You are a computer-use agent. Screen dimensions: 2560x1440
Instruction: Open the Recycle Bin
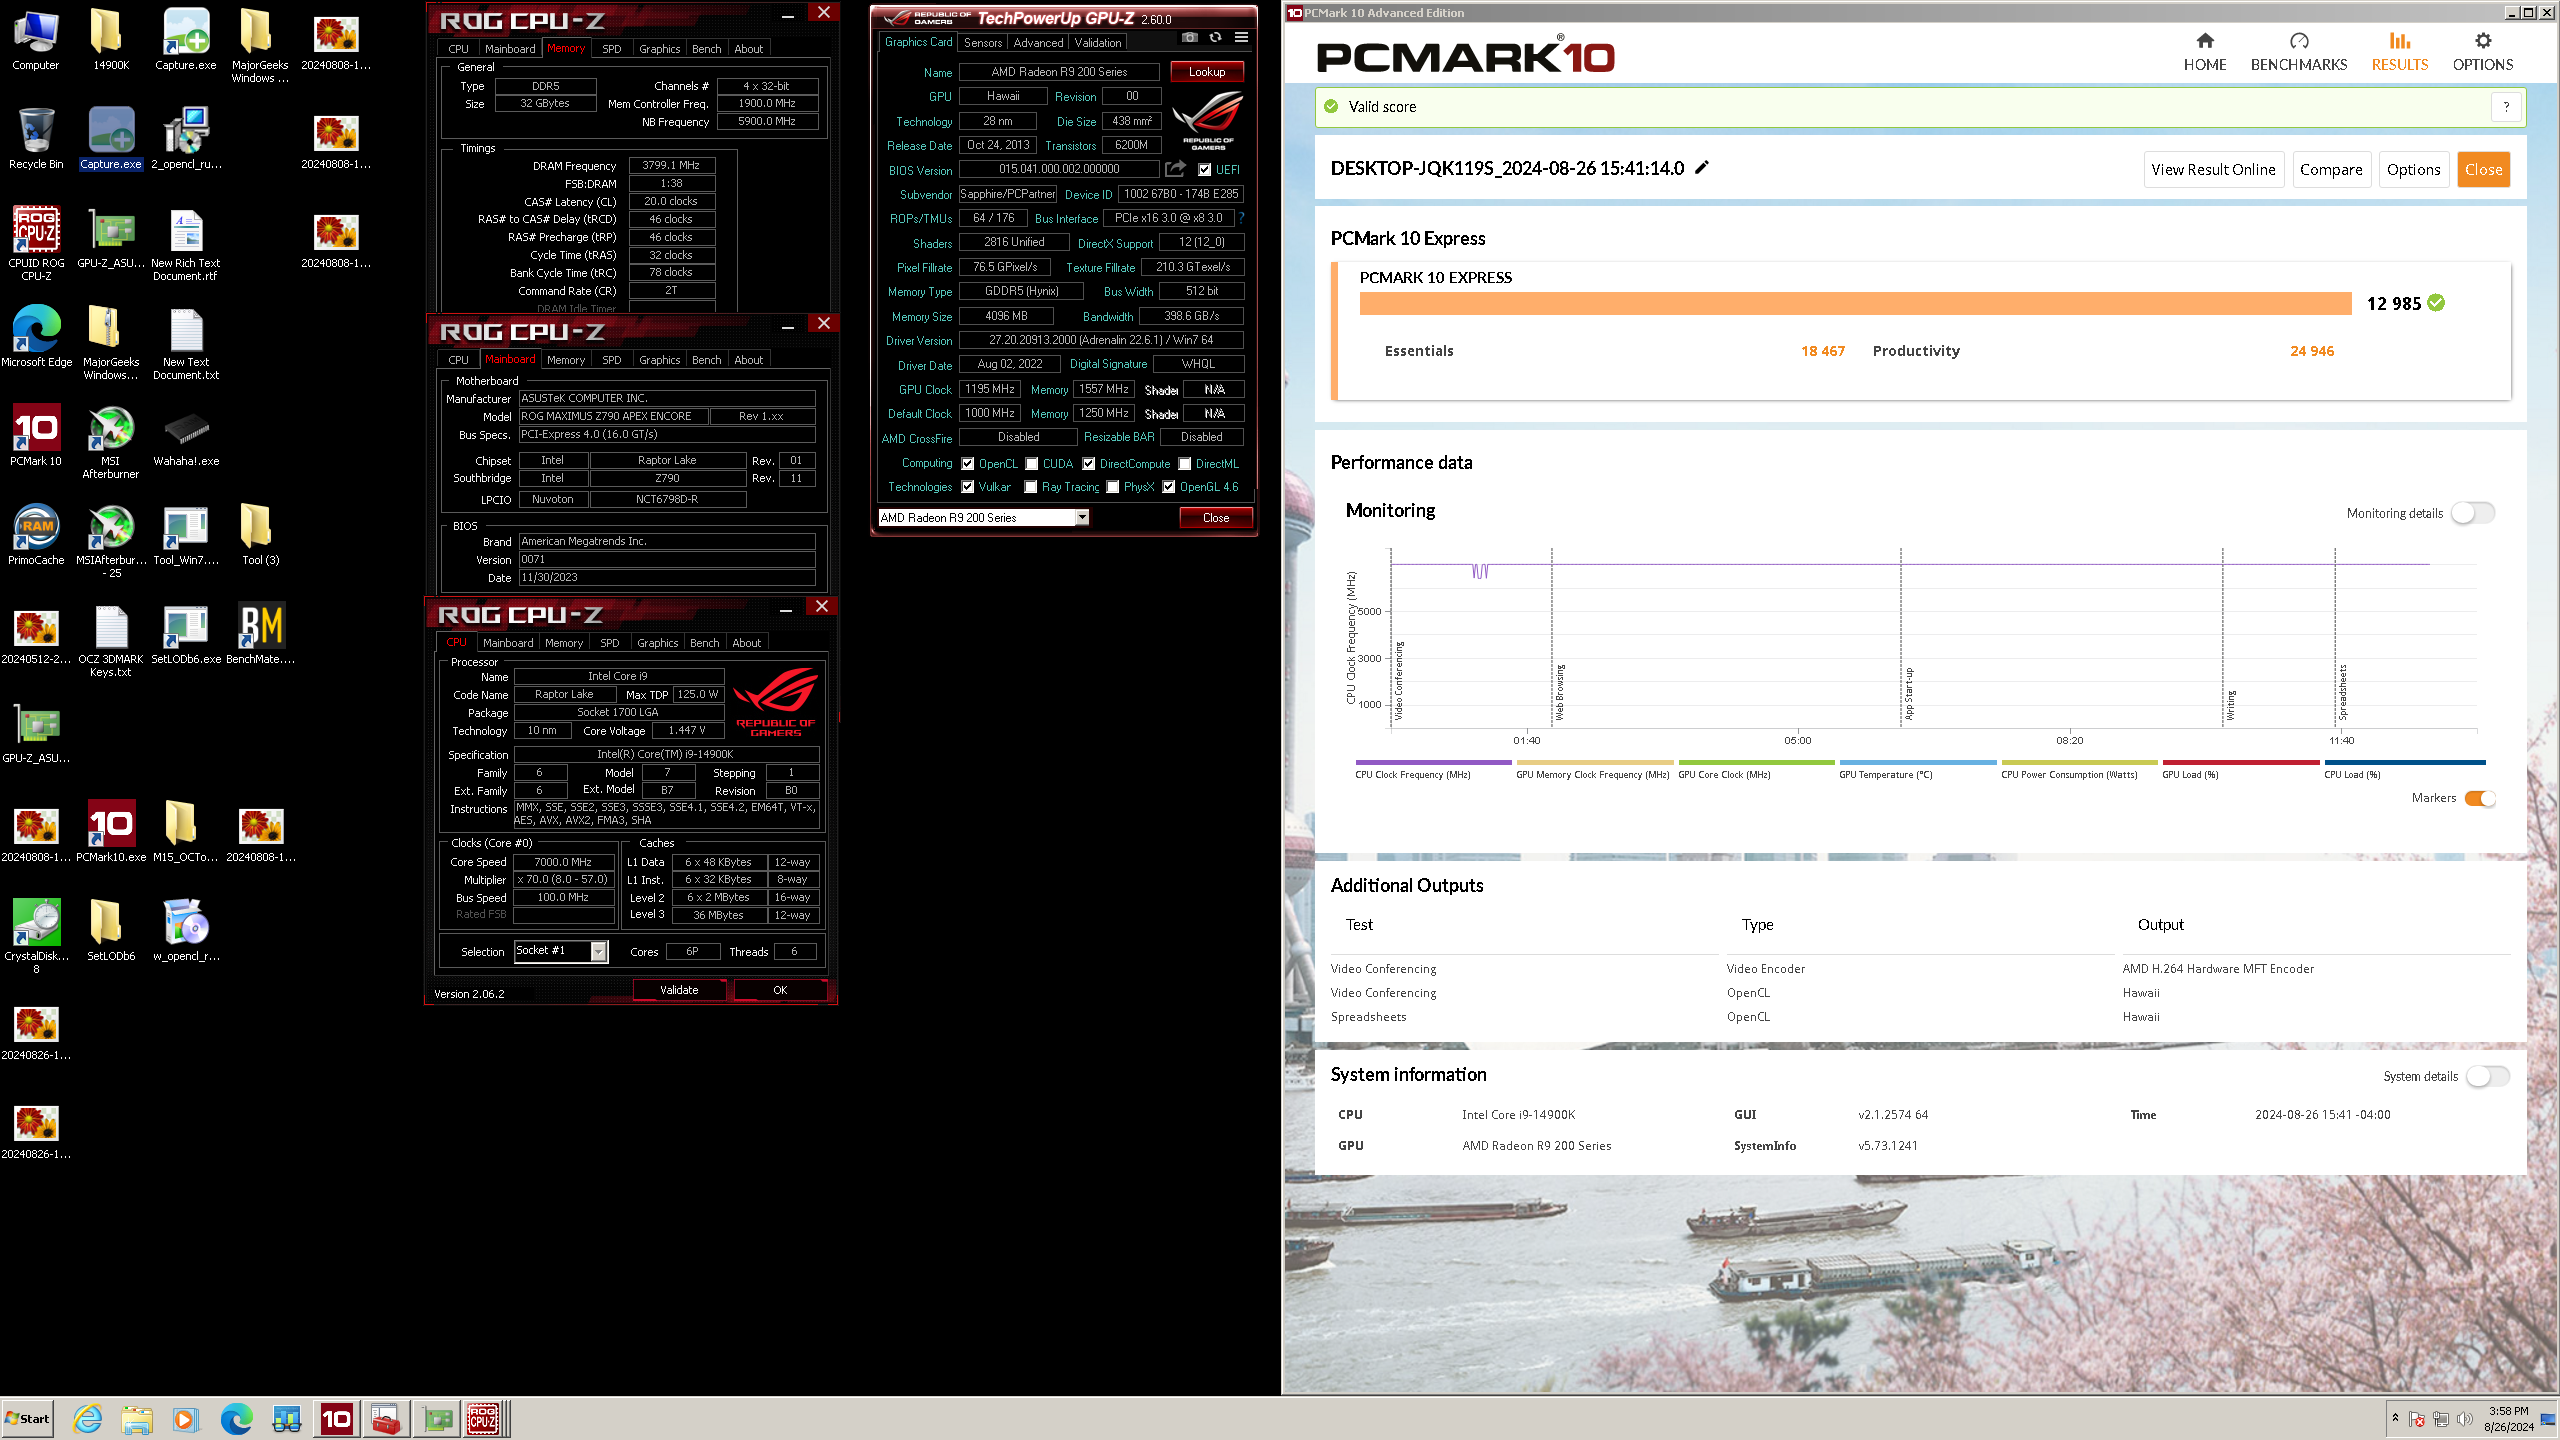pyautogui.click(x=36, y=138)
